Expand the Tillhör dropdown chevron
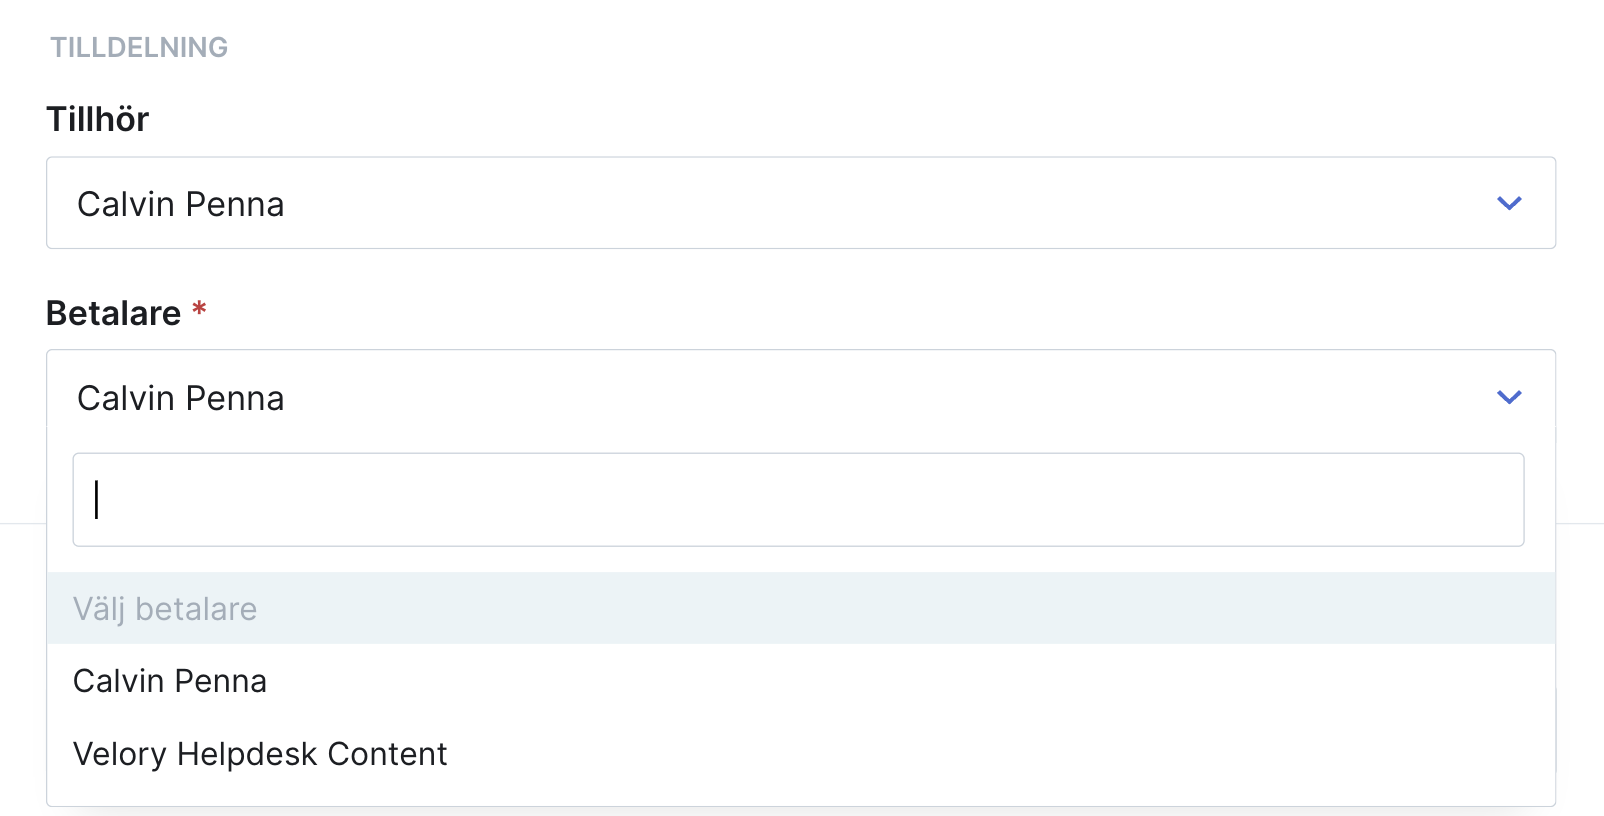Image resolution: width=1604 pixels, height=816 pixels. point(1509,203)
